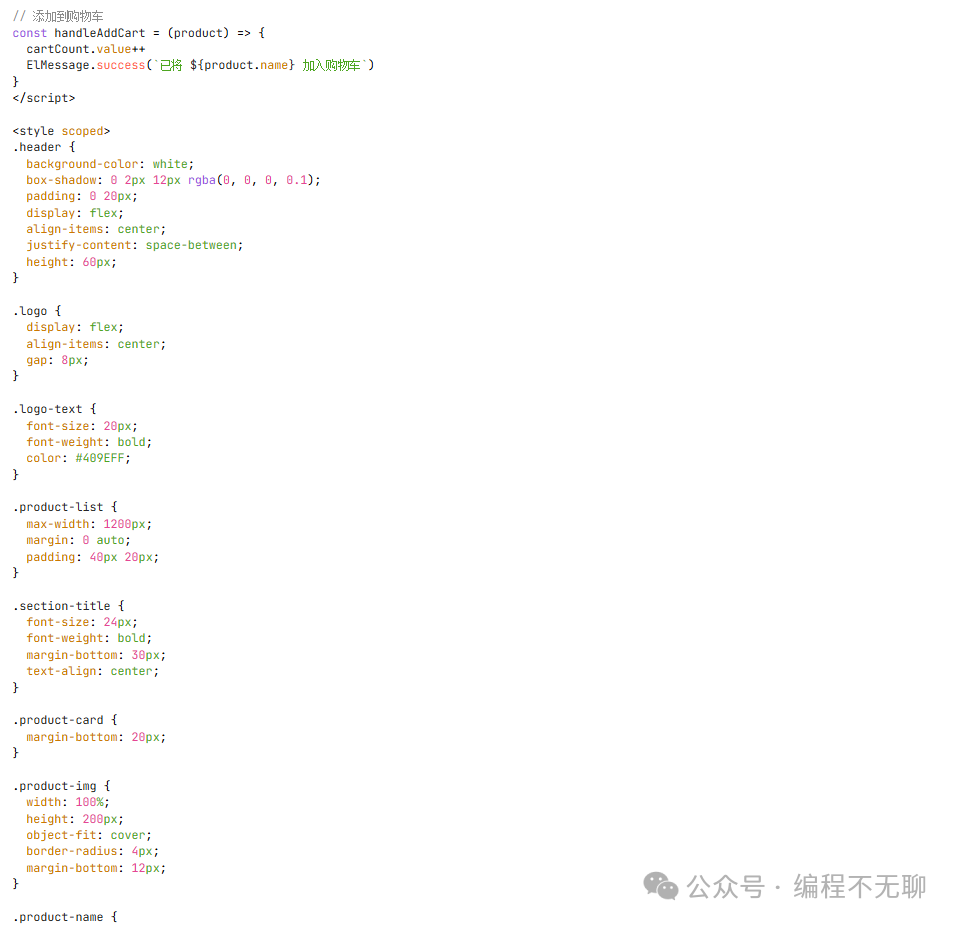
Task: Click the ".logo {" selector line
Action: tap(37, 311)
